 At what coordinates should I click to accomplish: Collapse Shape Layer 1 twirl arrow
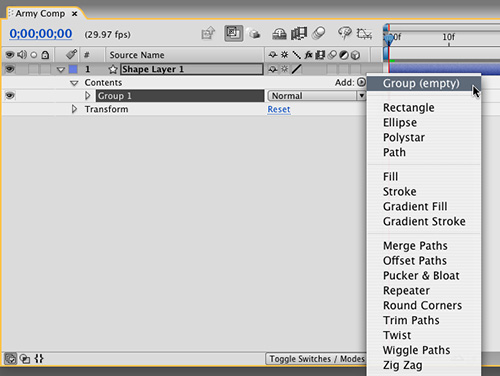[x=61, y=69]
